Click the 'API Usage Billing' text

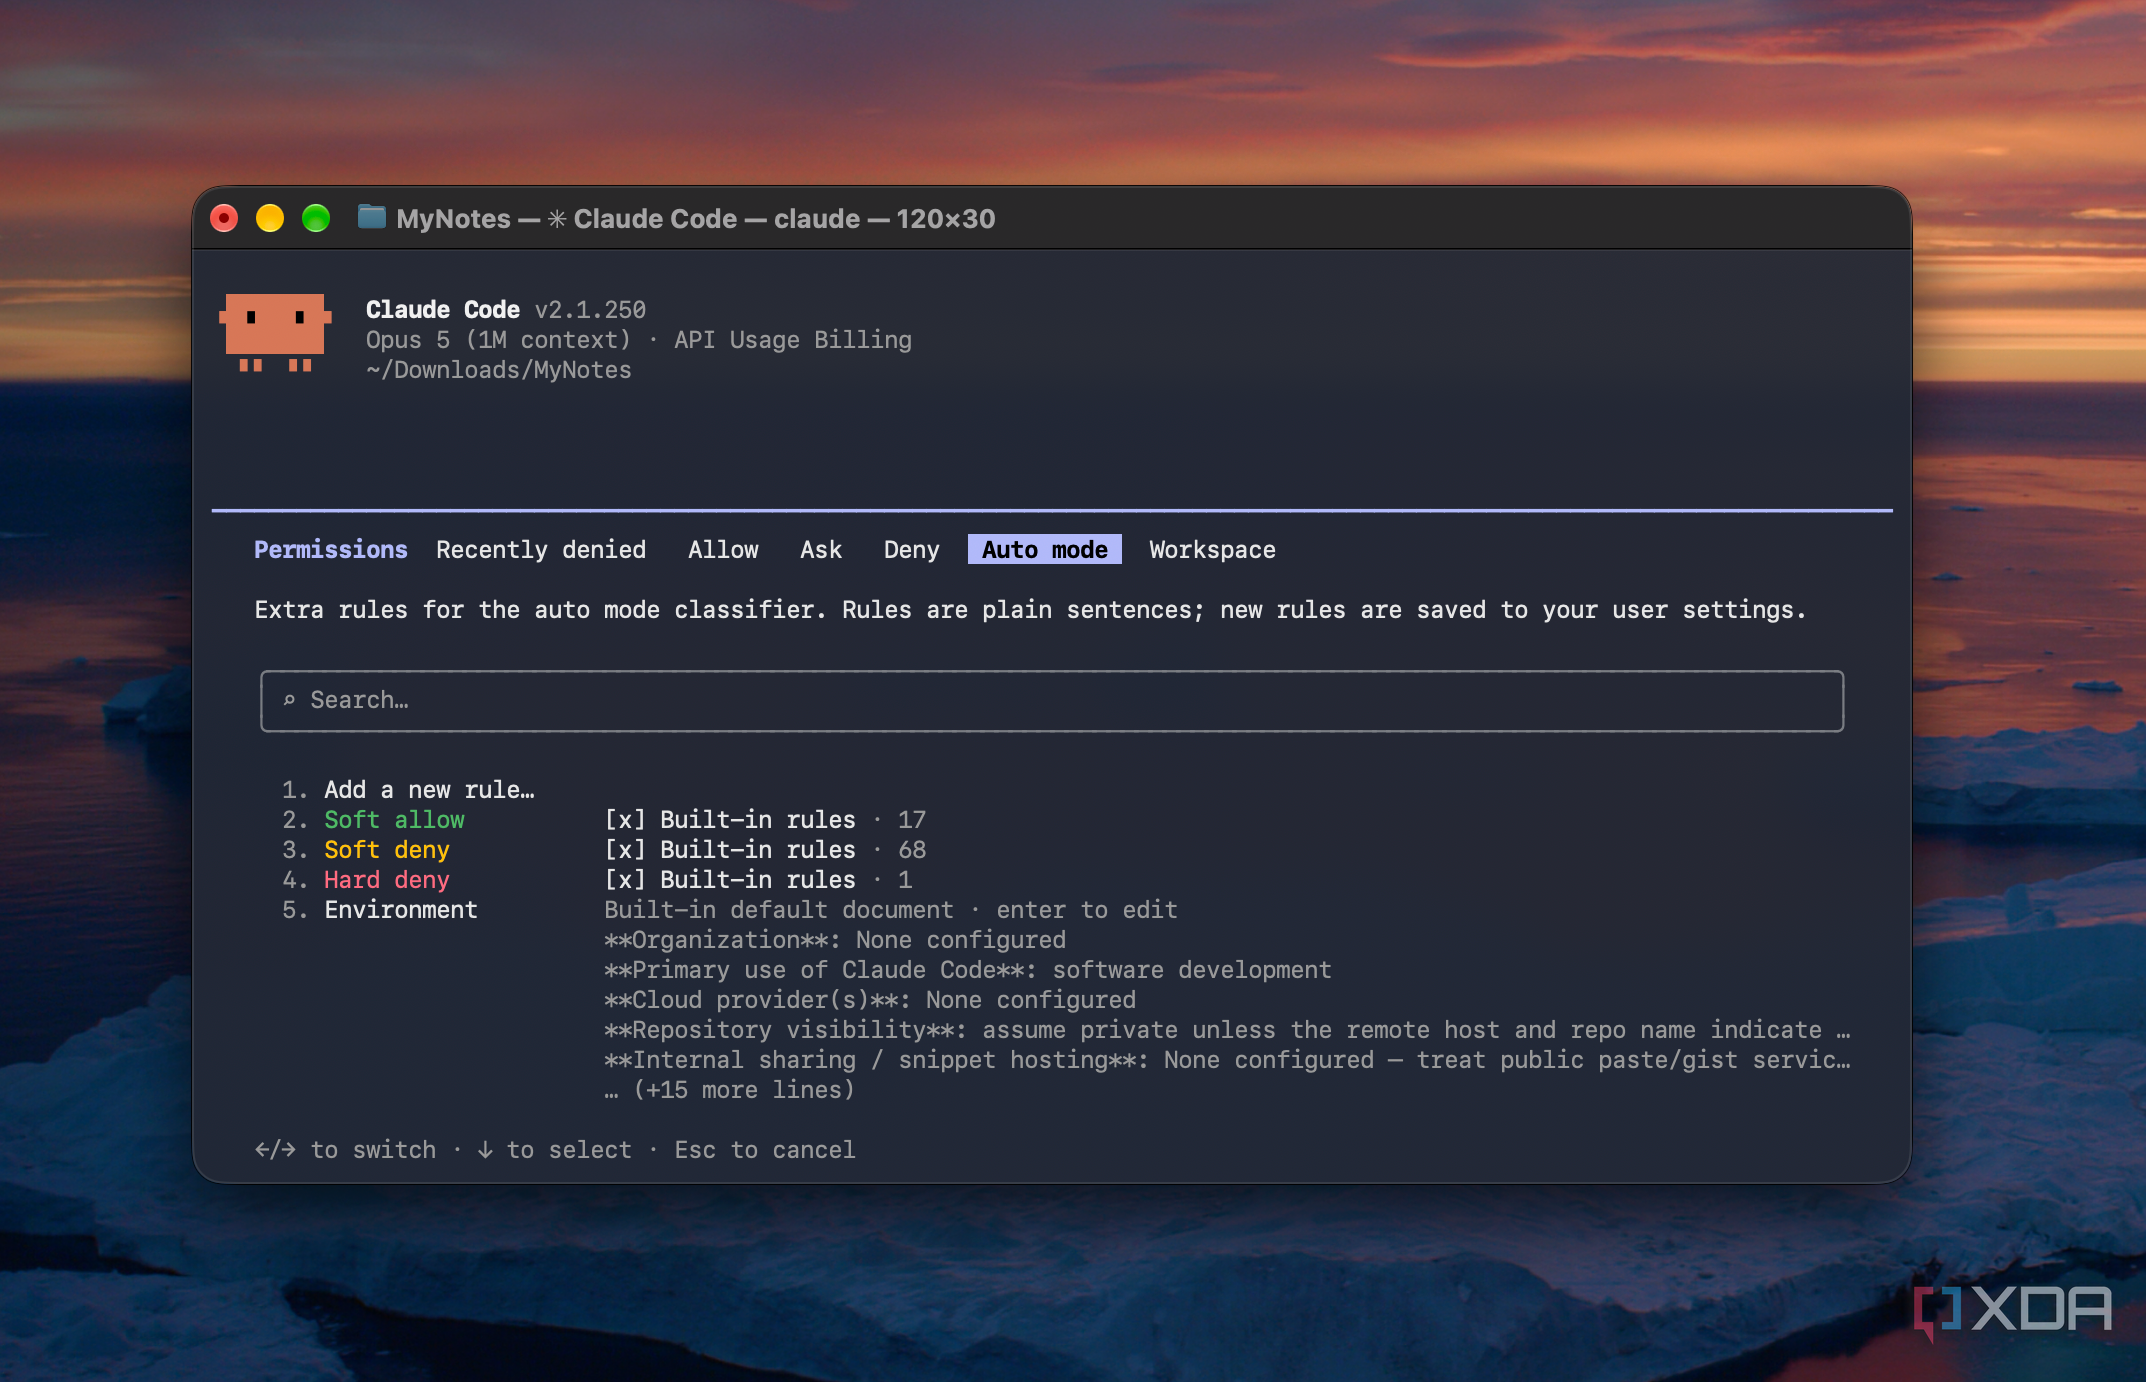(793, 340)
